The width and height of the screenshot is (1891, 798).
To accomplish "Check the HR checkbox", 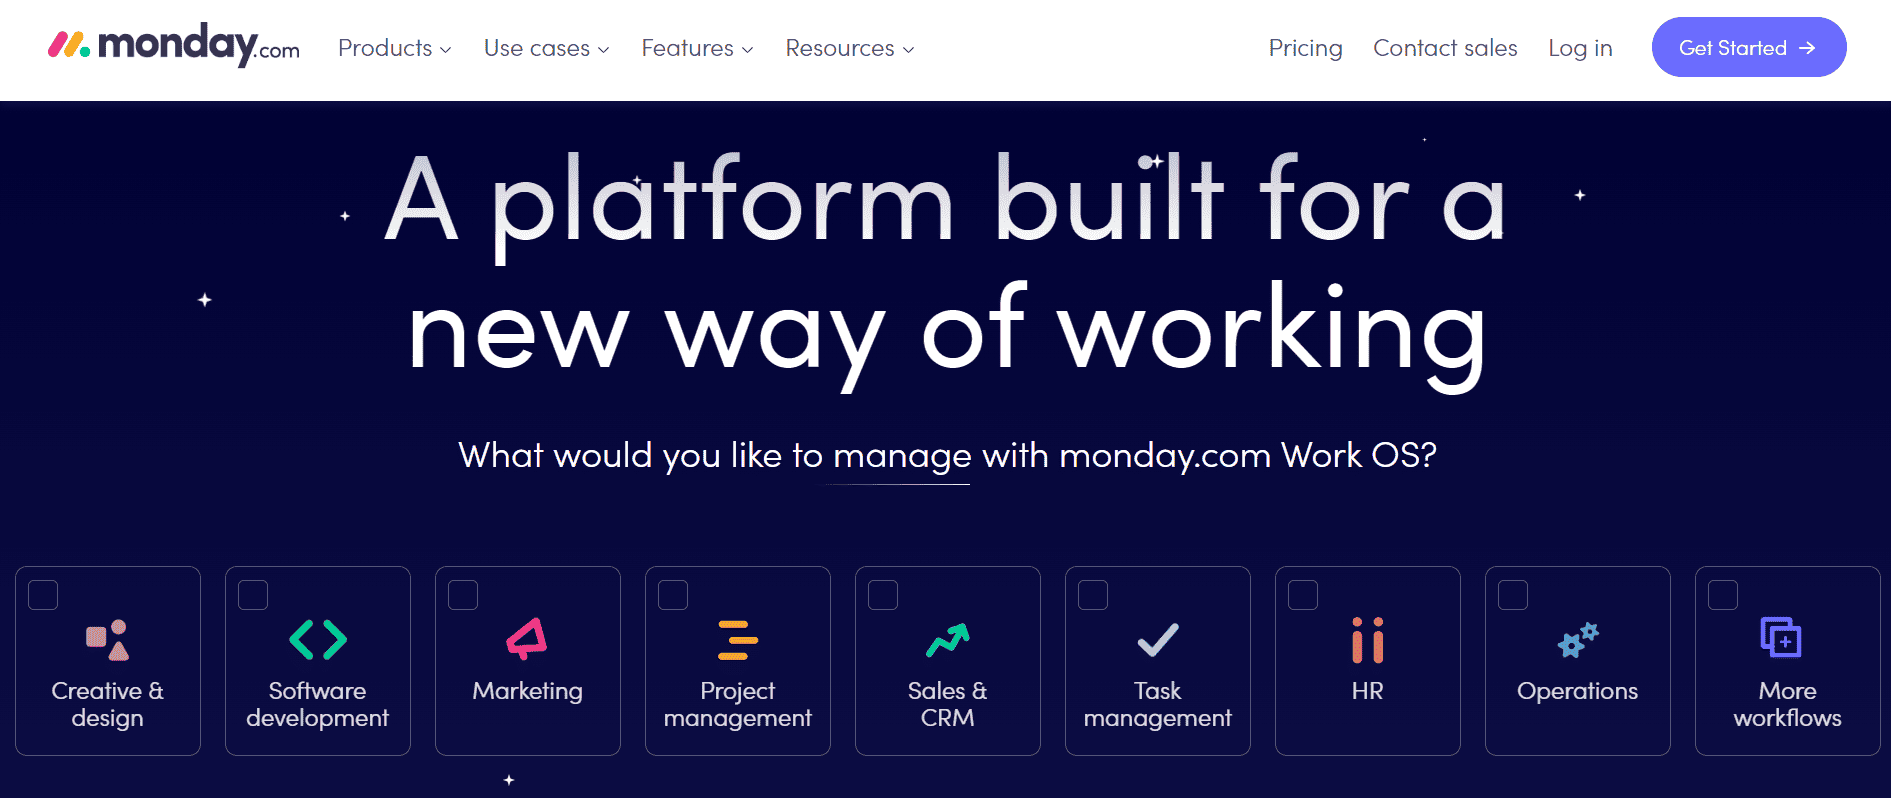I will point(1303,595).
